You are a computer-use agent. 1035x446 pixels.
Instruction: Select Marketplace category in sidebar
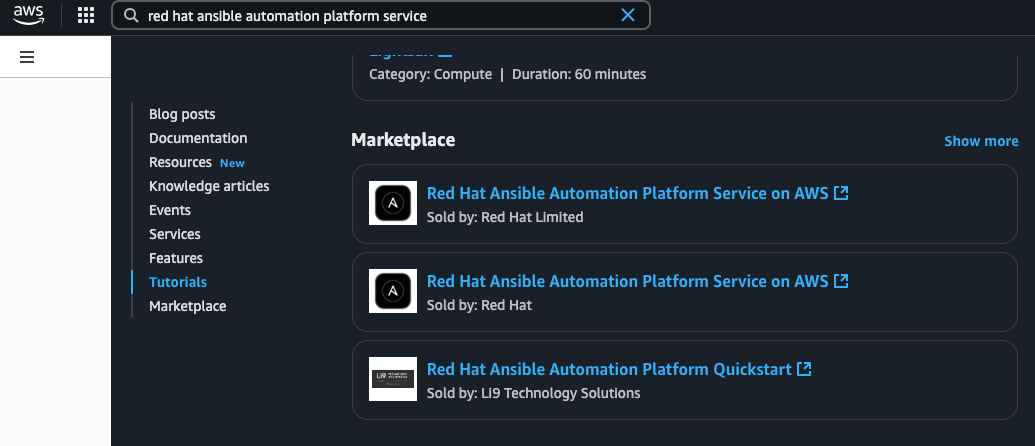(x=187, y=306)
